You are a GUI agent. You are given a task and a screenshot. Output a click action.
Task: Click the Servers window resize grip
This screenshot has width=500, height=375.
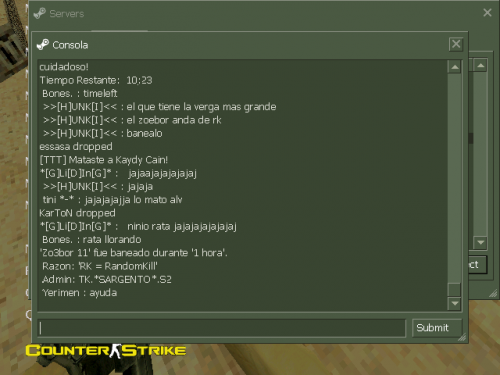(x=493, y=293)
